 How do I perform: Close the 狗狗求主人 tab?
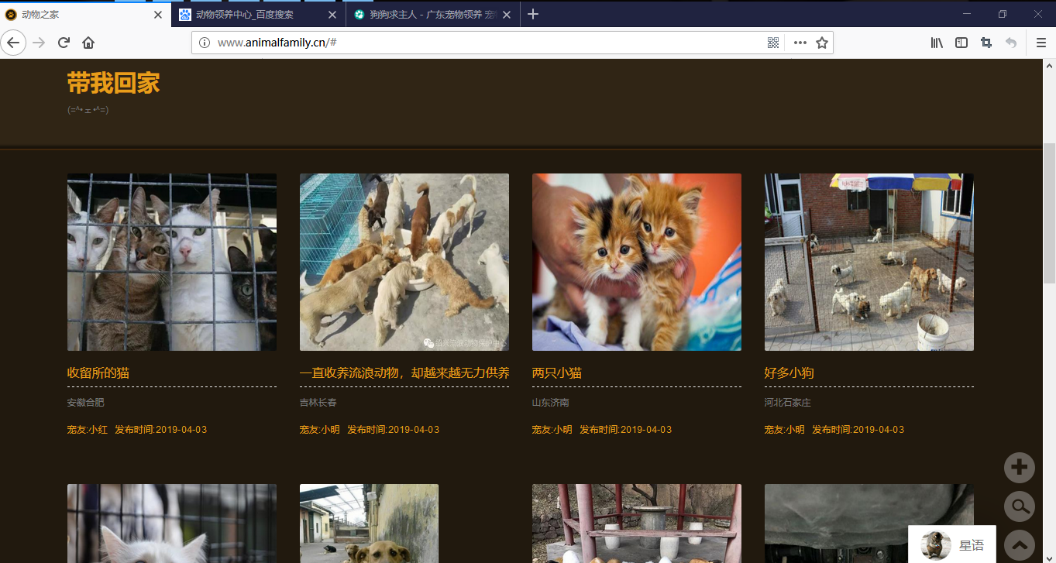[x=506, y=14]
